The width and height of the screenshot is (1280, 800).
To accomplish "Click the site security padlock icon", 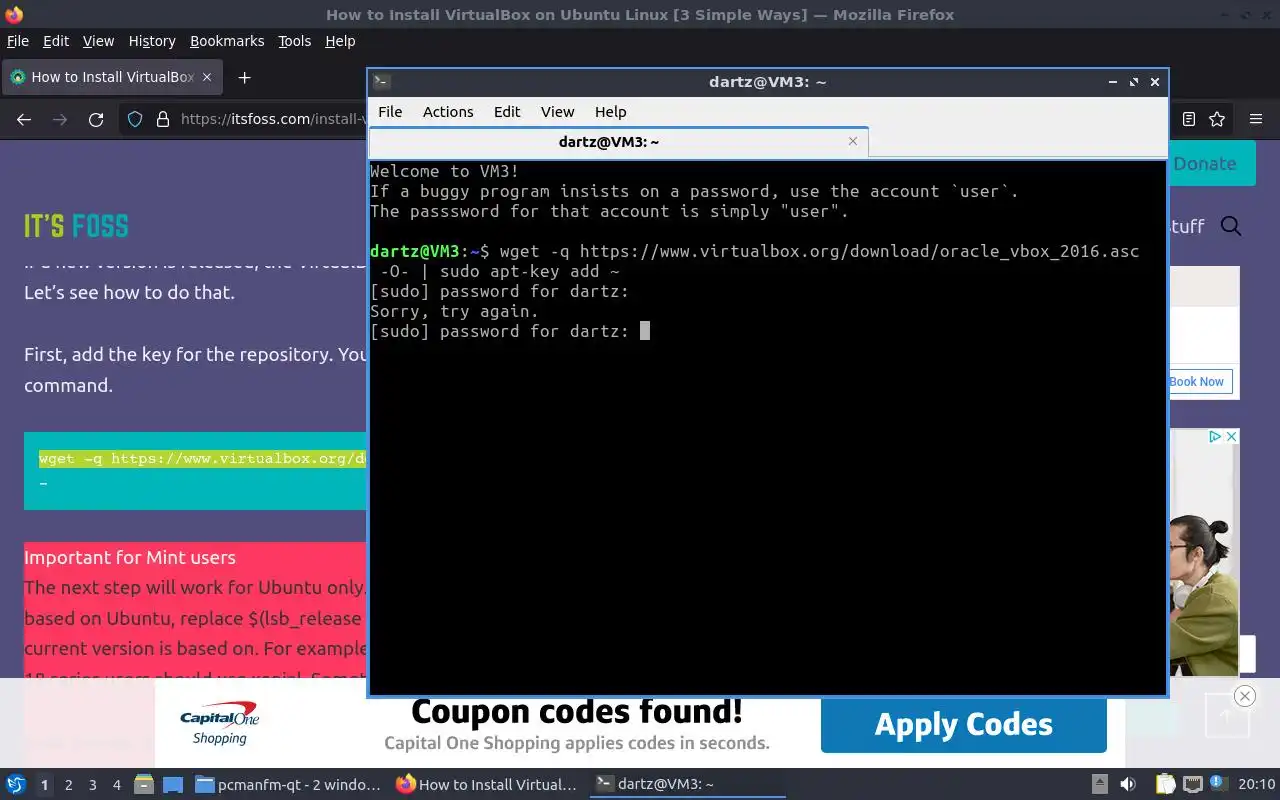I will [163, 119].
